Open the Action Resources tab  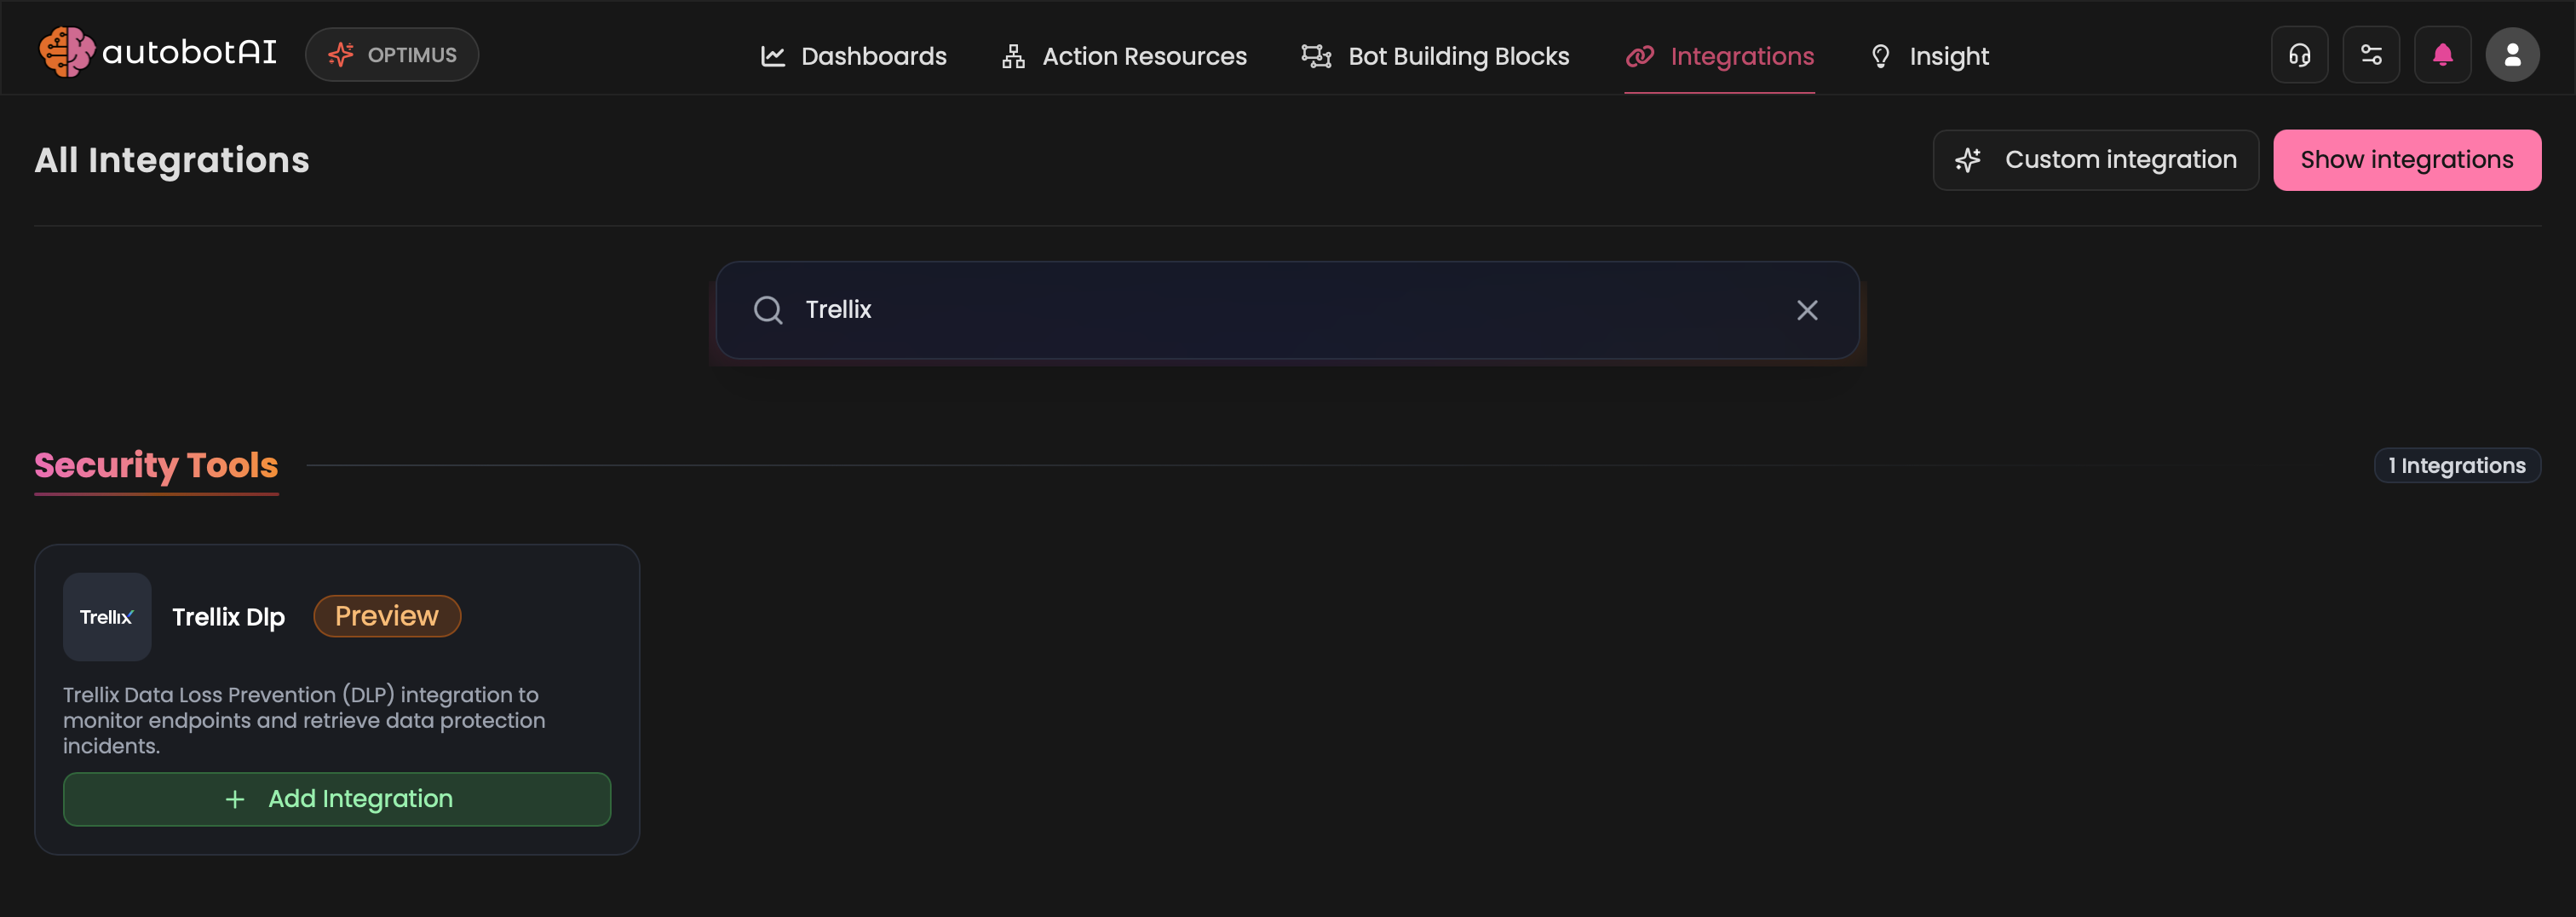point(1124,56)
